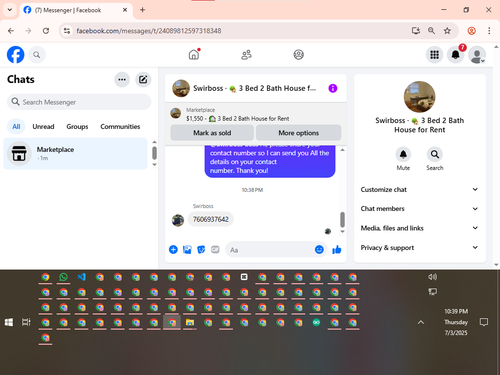
Task: Click the site information icon in address bar
Action: [67, 31]
